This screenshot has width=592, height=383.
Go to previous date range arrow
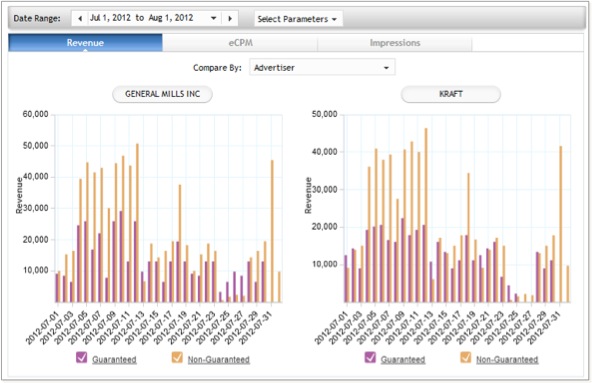click(80, 18)
